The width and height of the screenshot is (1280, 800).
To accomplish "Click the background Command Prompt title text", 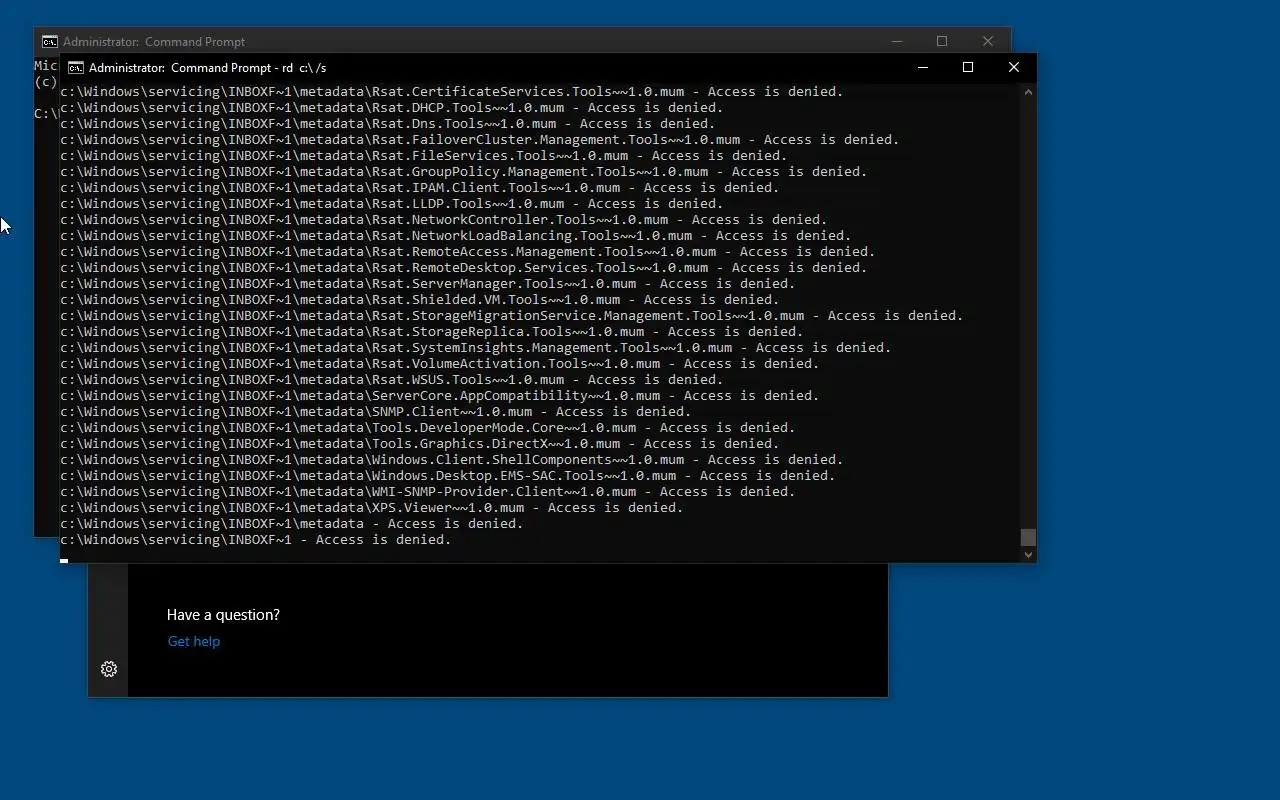I will point(154,42).
